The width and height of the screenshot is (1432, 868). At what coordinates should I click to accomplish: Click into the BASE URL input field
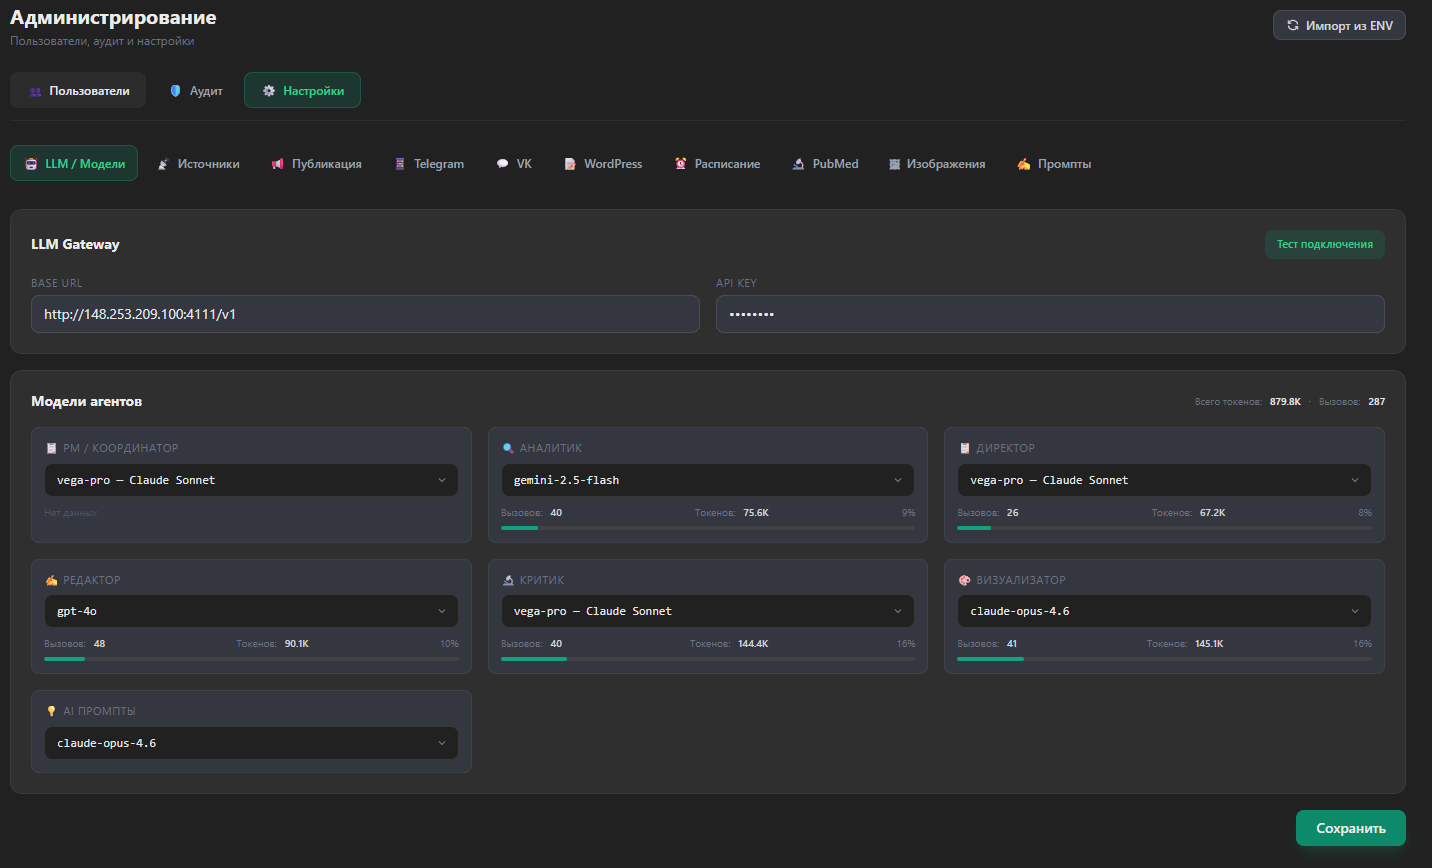pyautogui.click(x=365, y=314)
